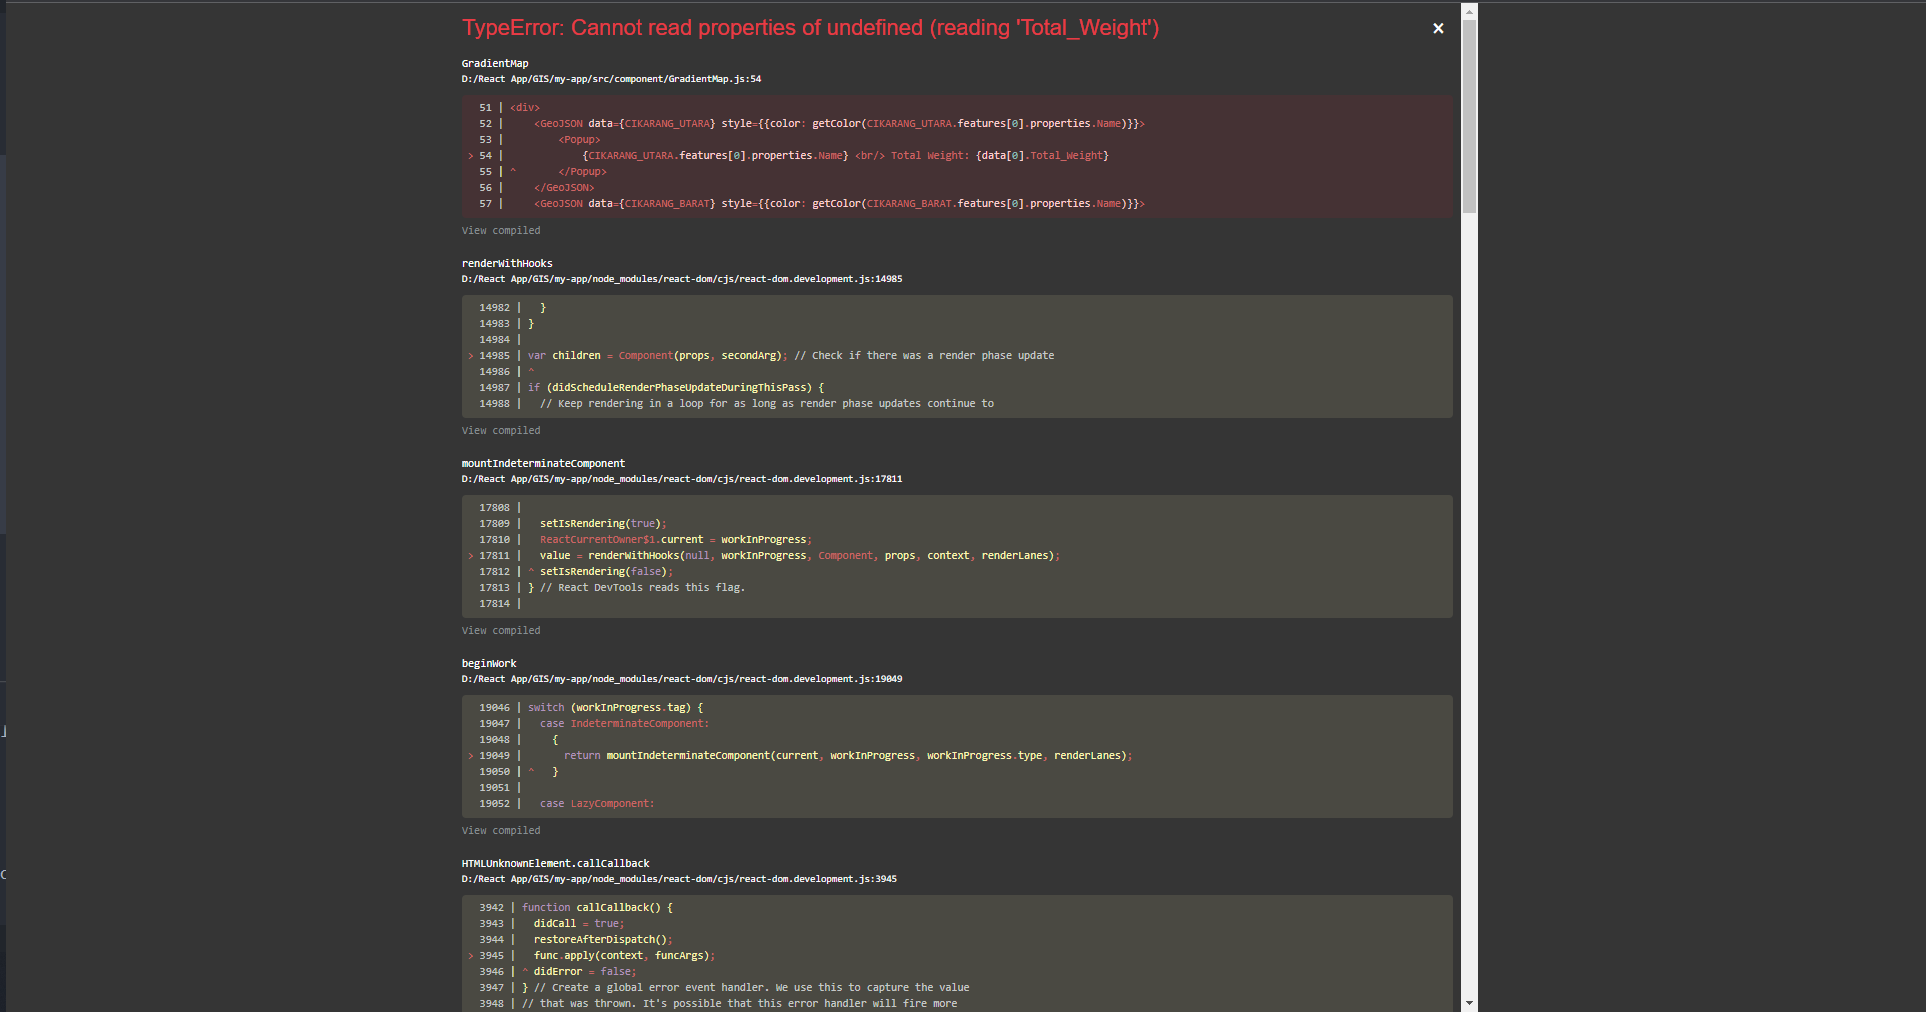
Task: Click code line 19052 case LazyComponent
Action: 567,804
